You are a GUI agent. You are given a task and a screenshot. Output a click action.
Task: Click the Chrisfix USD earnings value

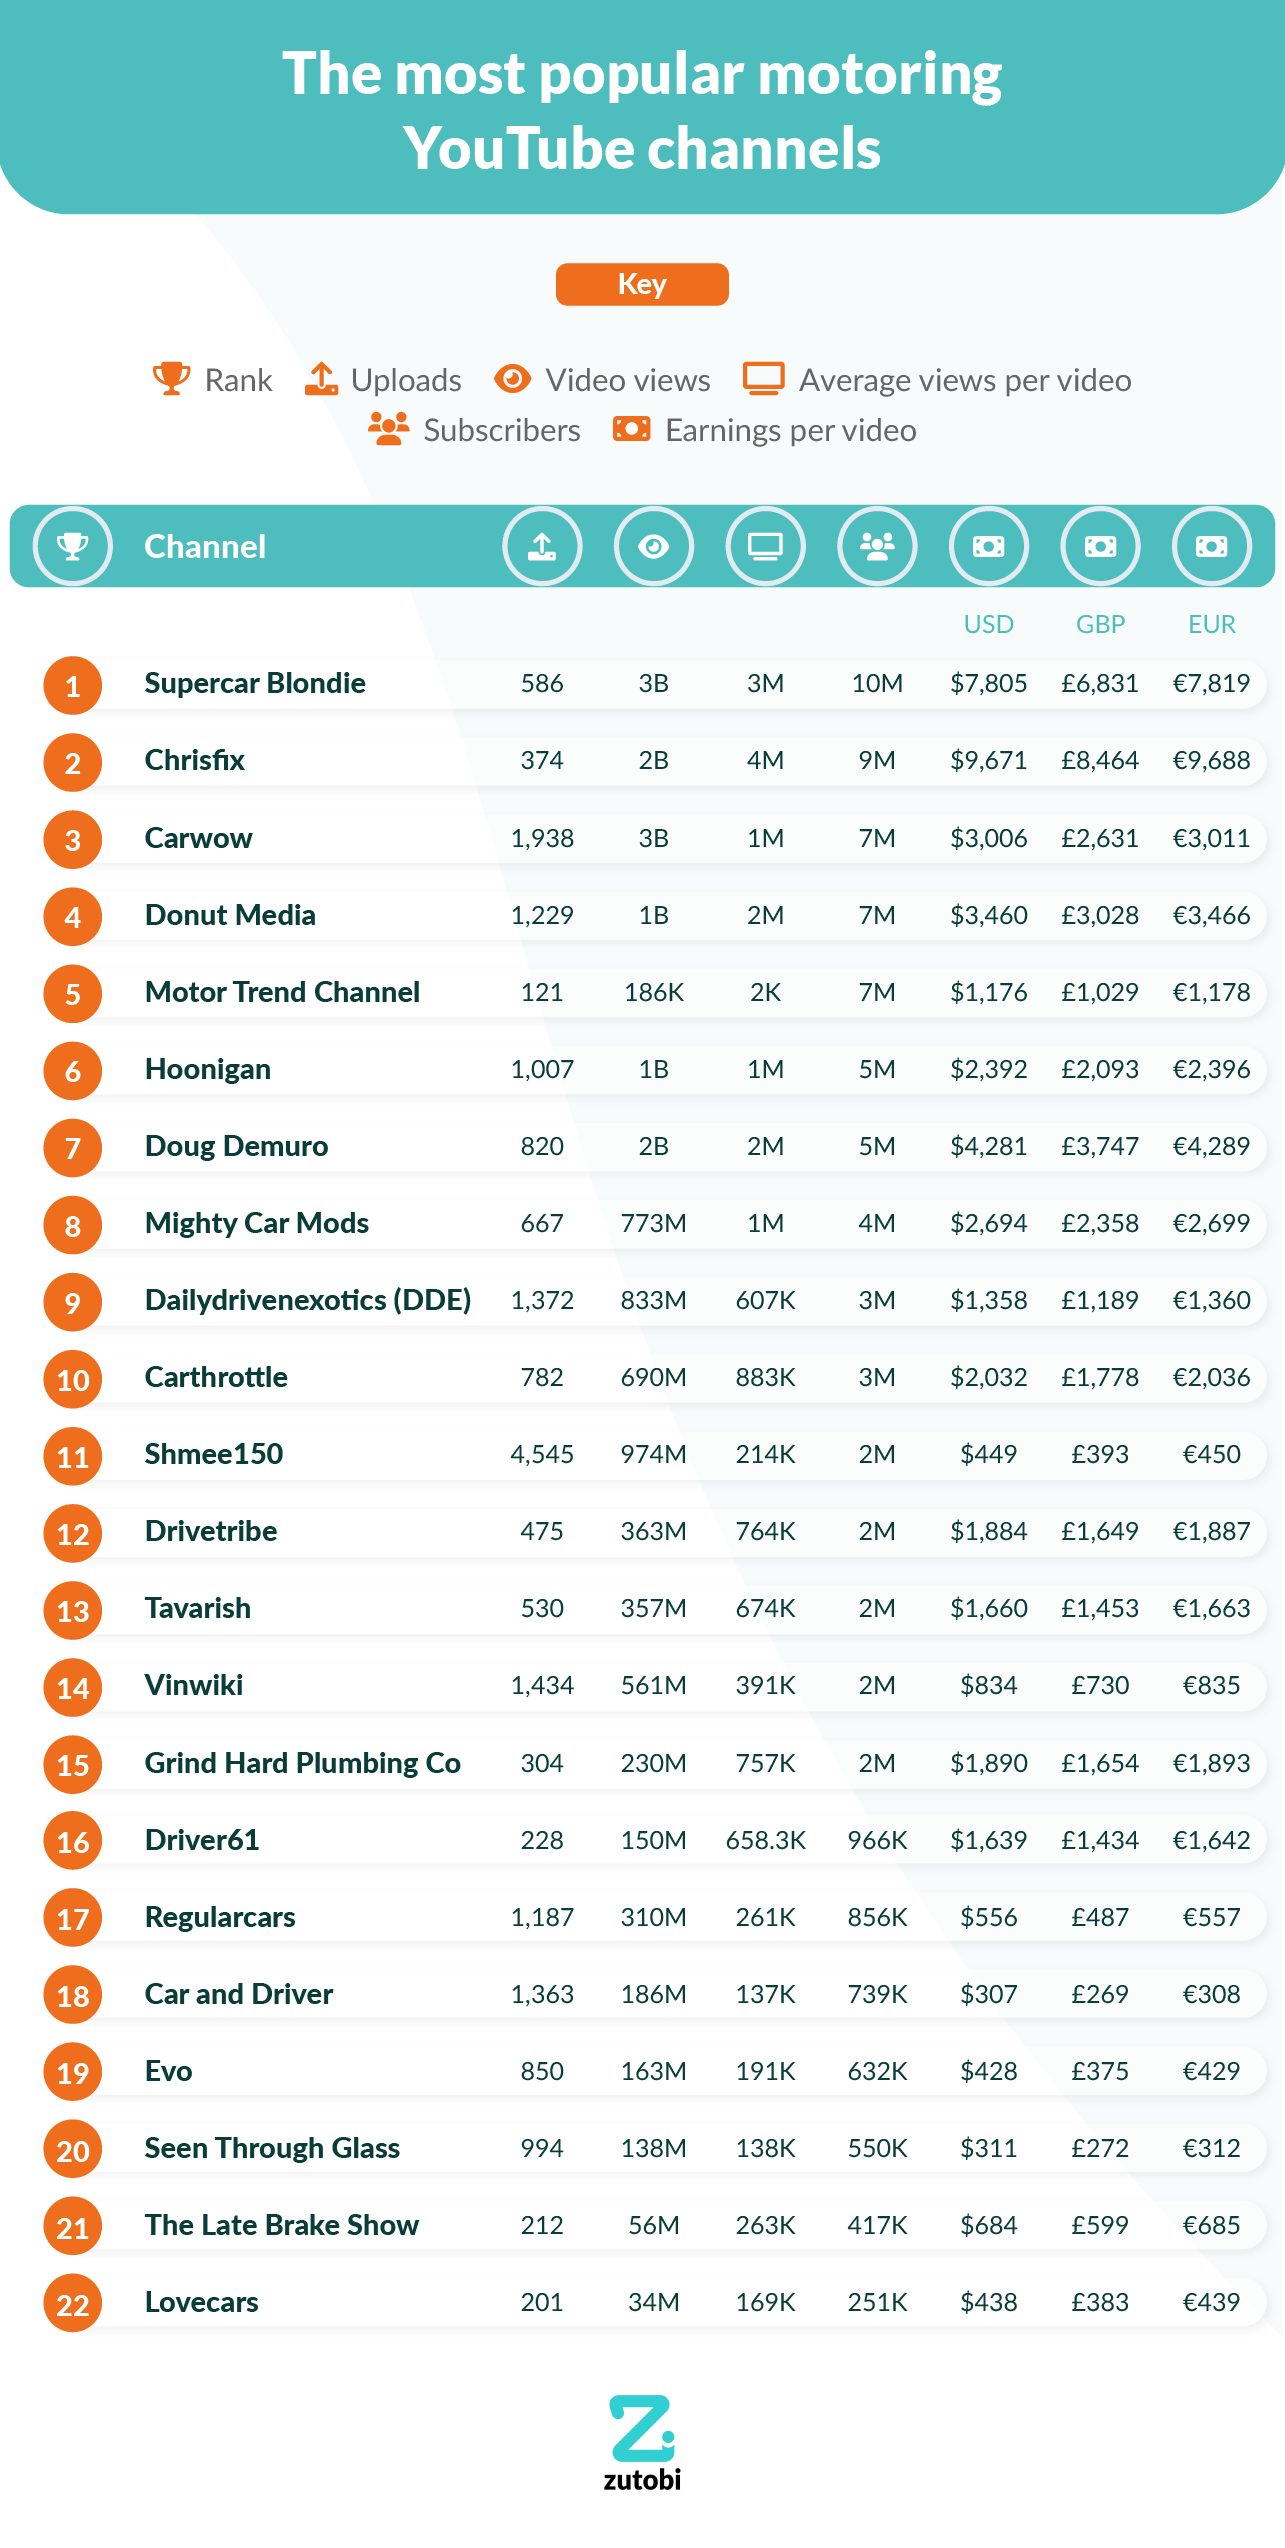coord(988,760)
